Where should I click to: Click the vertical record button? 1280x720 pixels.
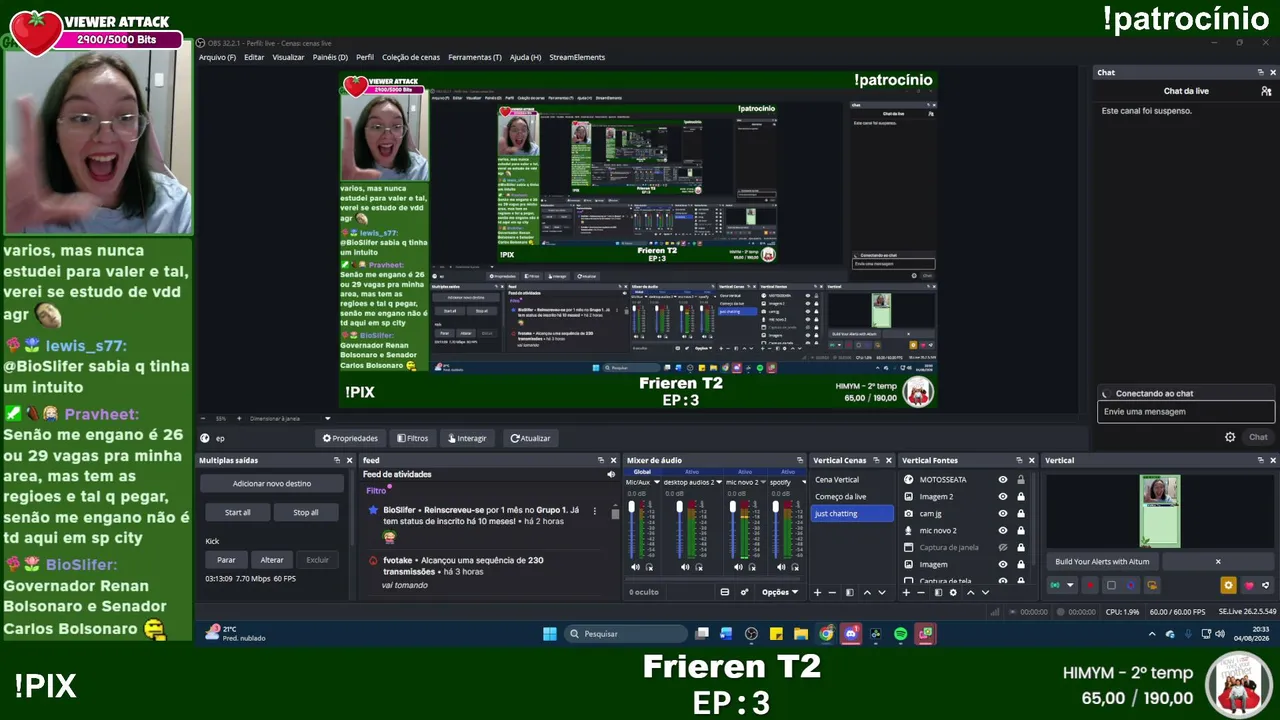point(1090,585)
